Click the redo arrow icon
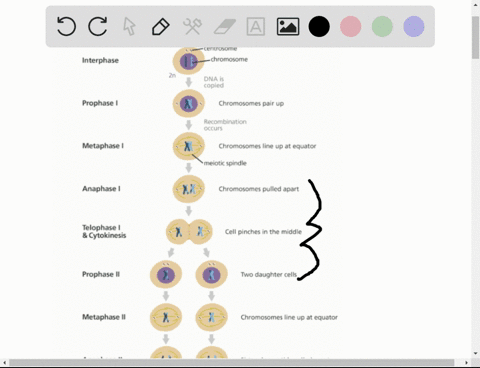 coord(98,26)
